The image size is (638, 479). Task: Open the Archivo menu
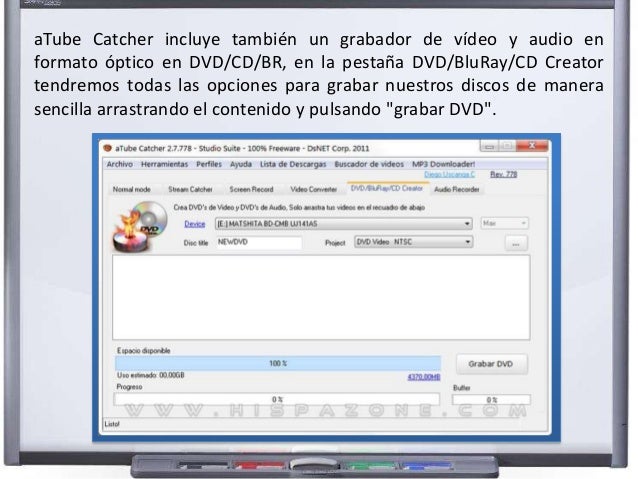(120, 164)
